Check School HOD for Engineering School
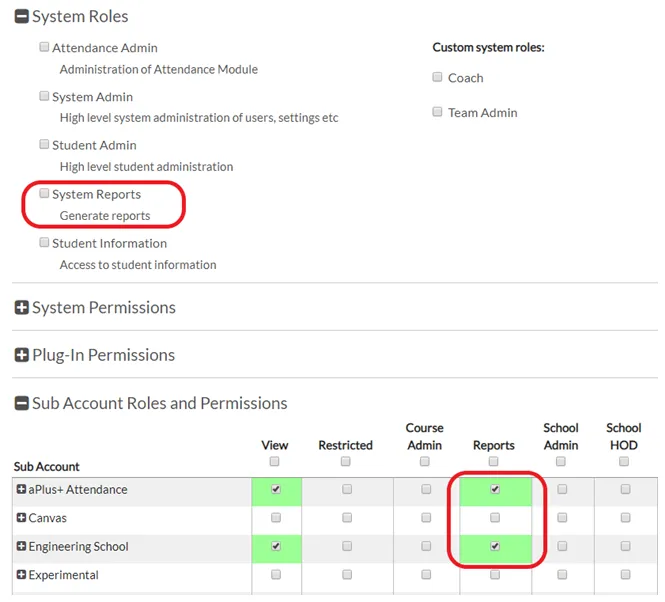 626,546
